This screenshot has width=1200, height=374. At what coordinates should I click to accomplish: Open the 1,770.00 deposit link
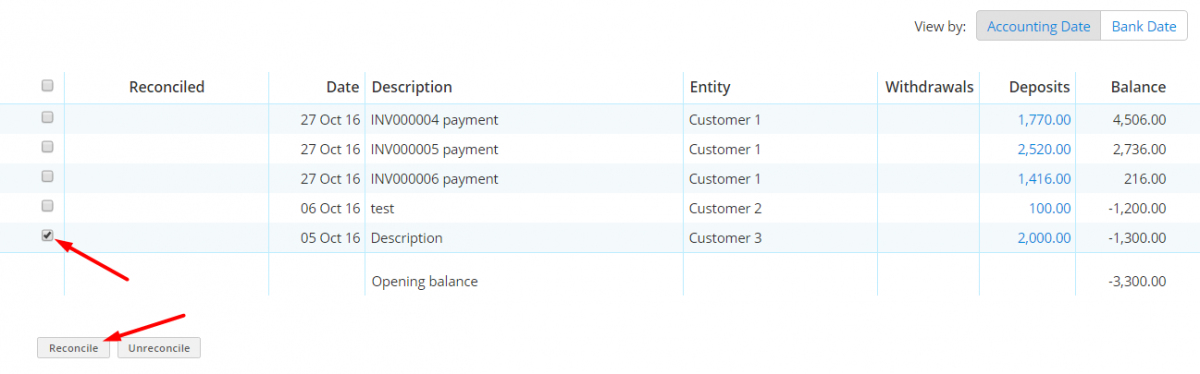pos(1044,120)
